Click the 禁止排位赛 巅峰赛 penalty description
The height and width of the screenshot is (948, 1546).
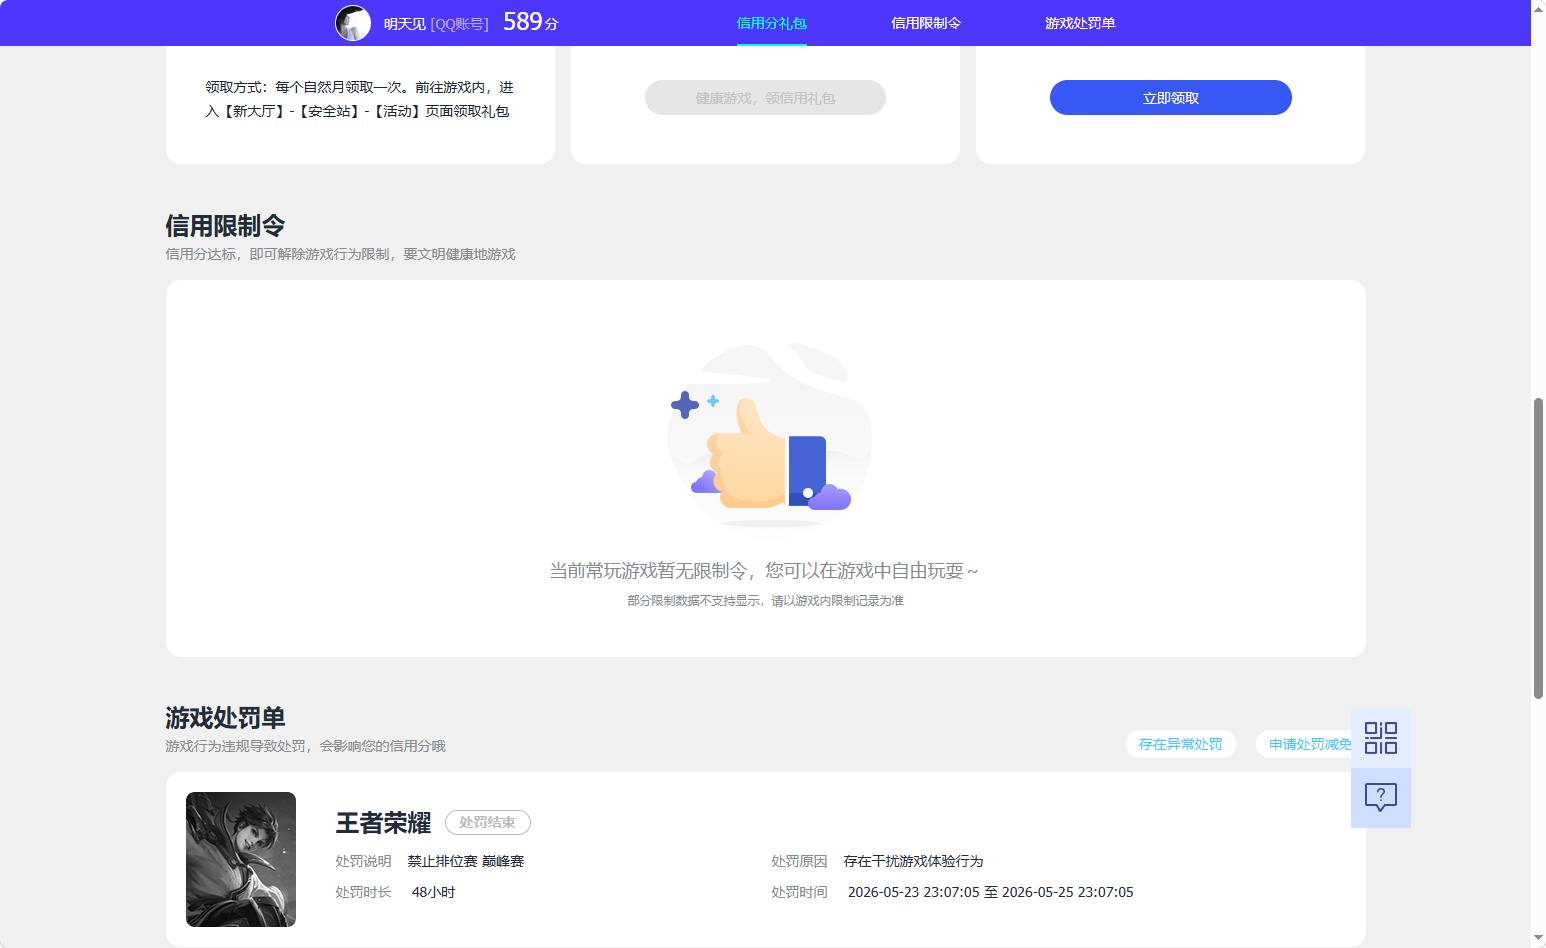point(466,861)
